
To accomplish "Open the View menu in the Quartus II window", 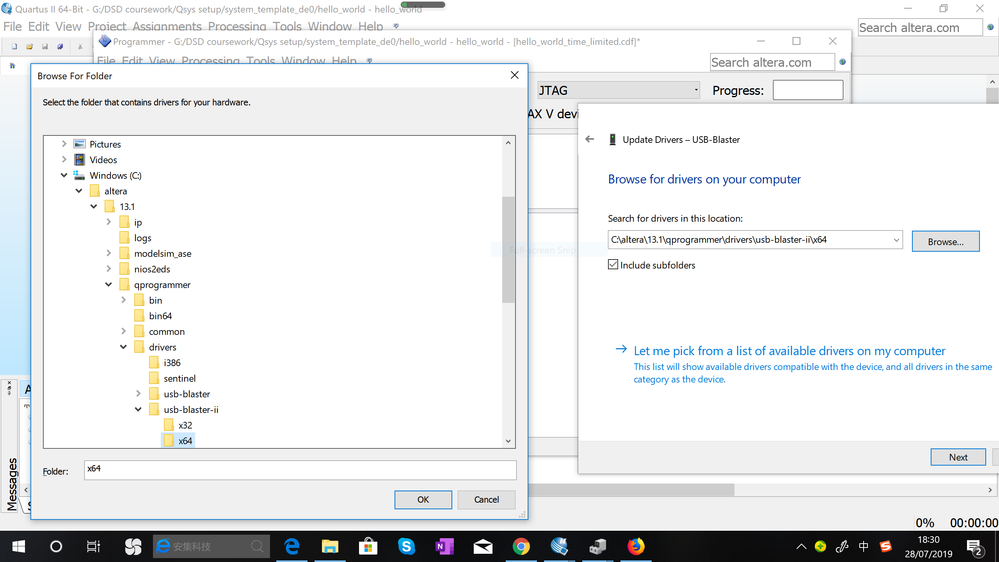I will (x=68, y=26).
